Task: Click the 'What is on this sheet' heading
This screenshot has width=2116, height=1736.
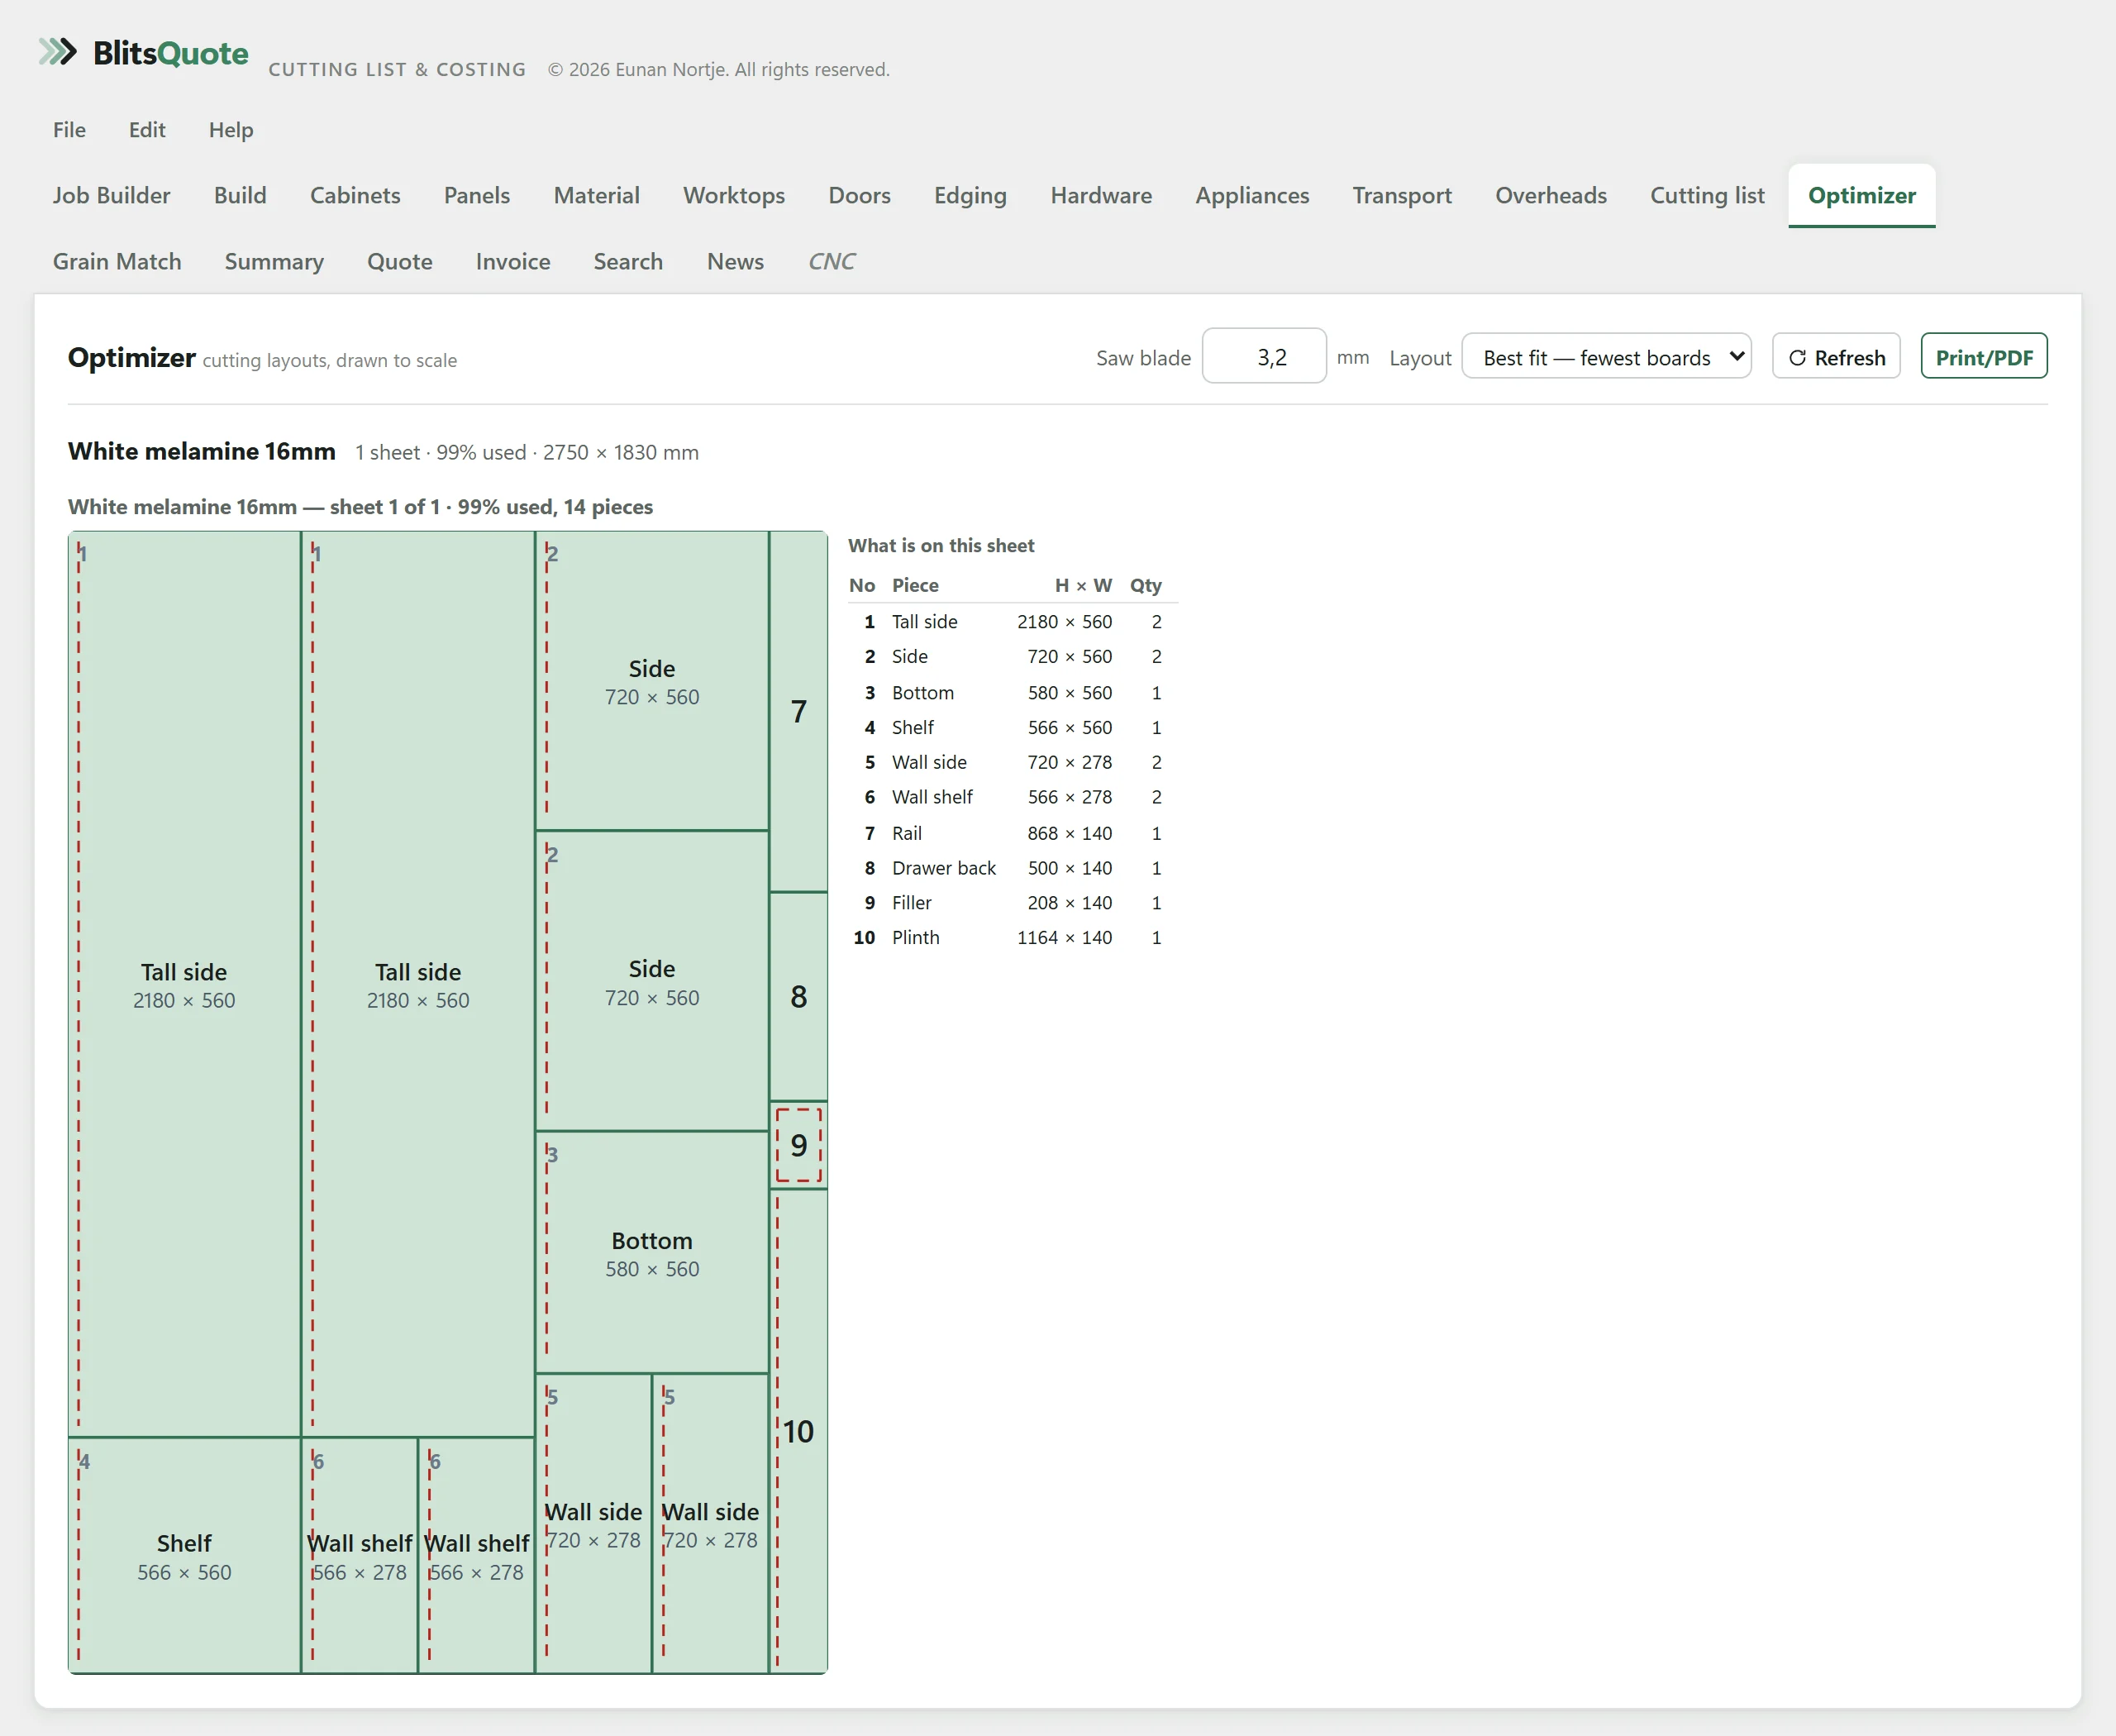Action: pyautogui.click(x=941, y=545)
